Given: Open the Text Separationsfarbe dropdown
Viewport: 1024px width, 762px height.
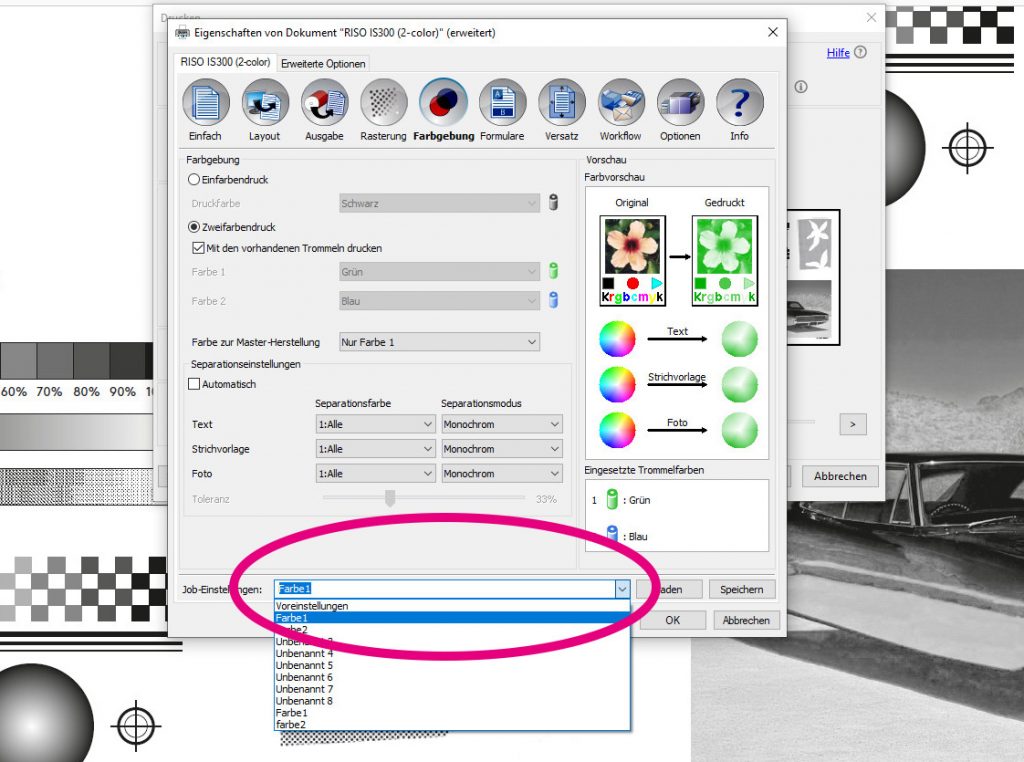Looking at the screenshot, I should pos(375,424).
